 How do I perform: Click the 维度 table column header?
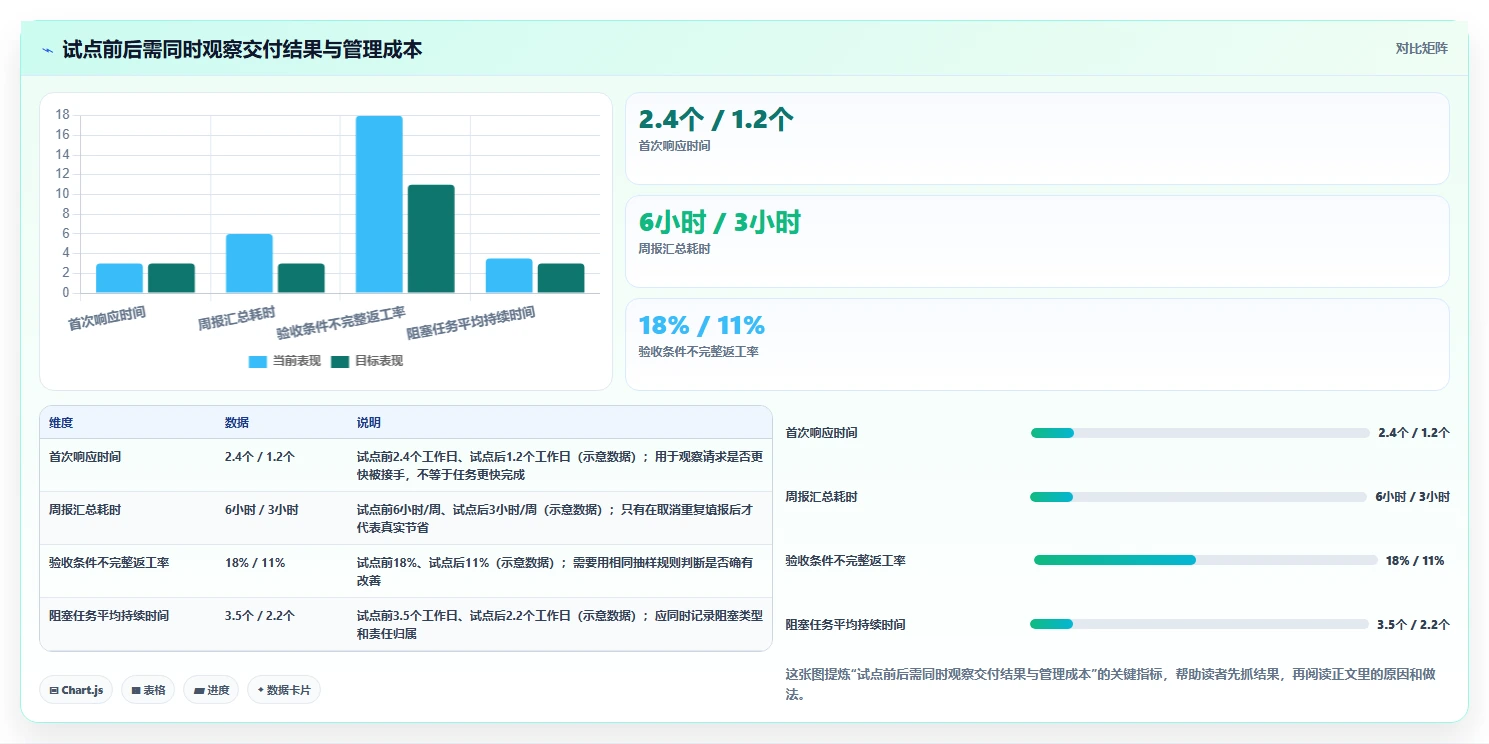[61, 423]
